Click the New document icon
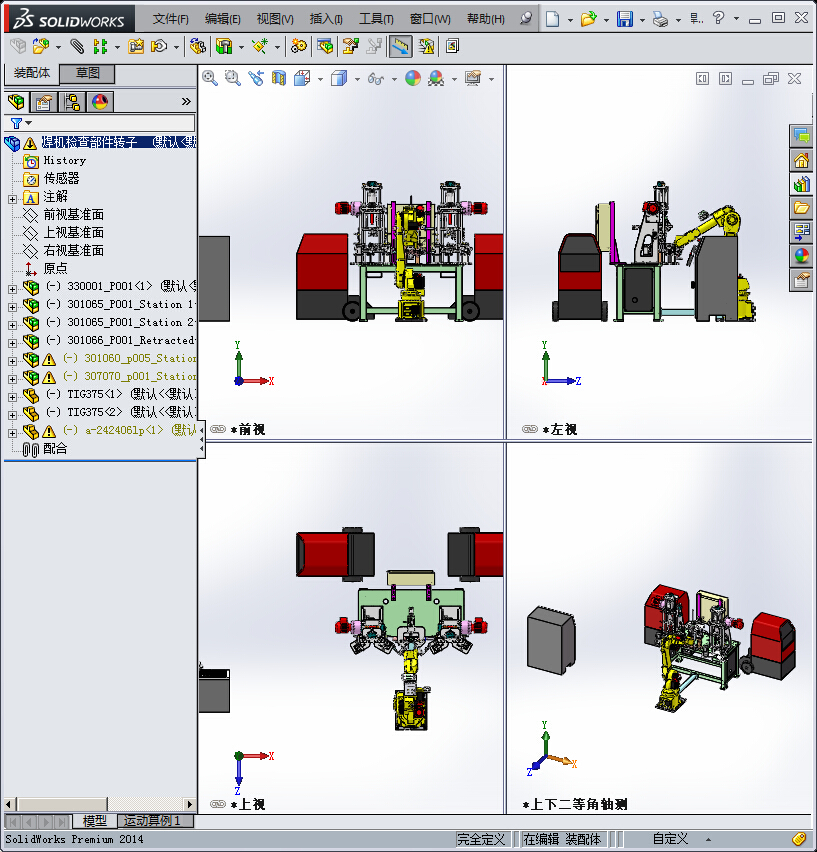This screenshot has height=852, width=817. click(552, 19)
